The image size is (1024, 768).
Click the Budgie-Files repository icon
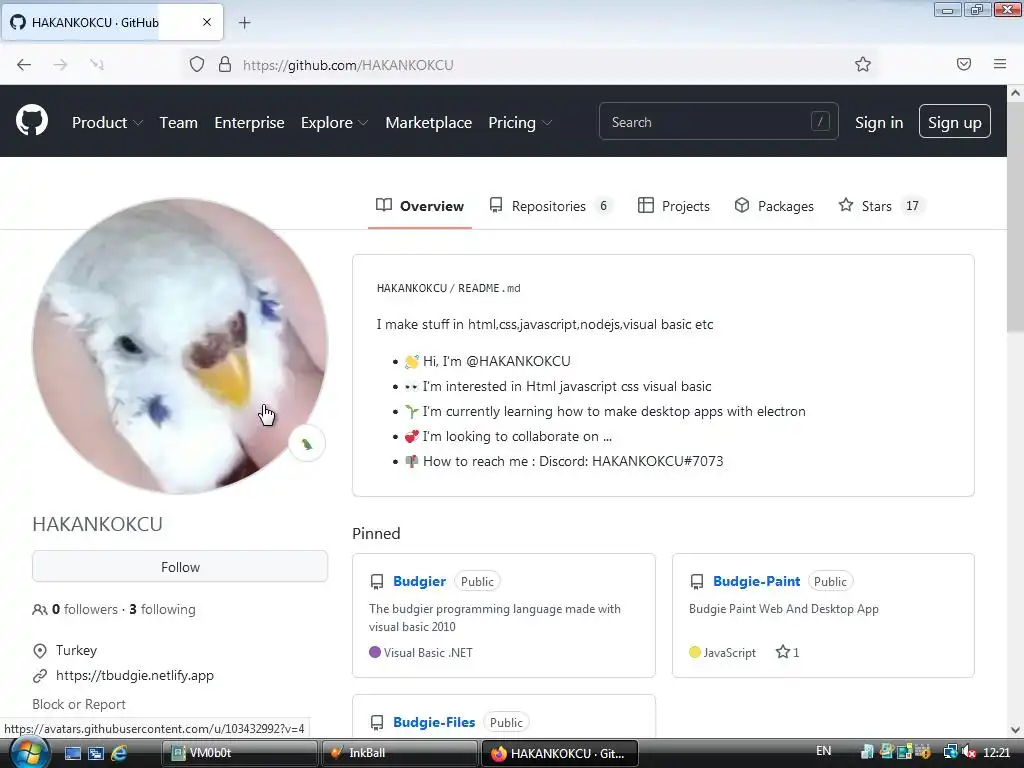376,722
